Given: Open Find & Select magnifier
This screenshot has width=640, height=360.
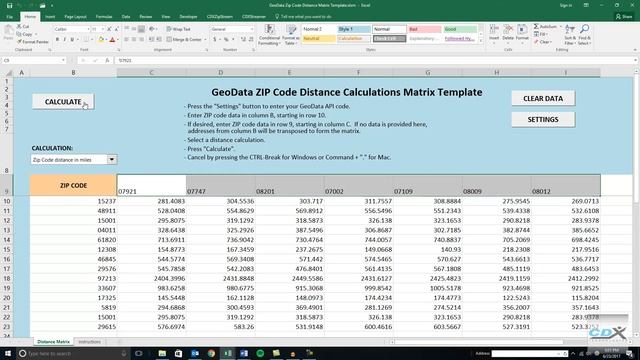Looking at the screenshot, I should pos(584,34).
